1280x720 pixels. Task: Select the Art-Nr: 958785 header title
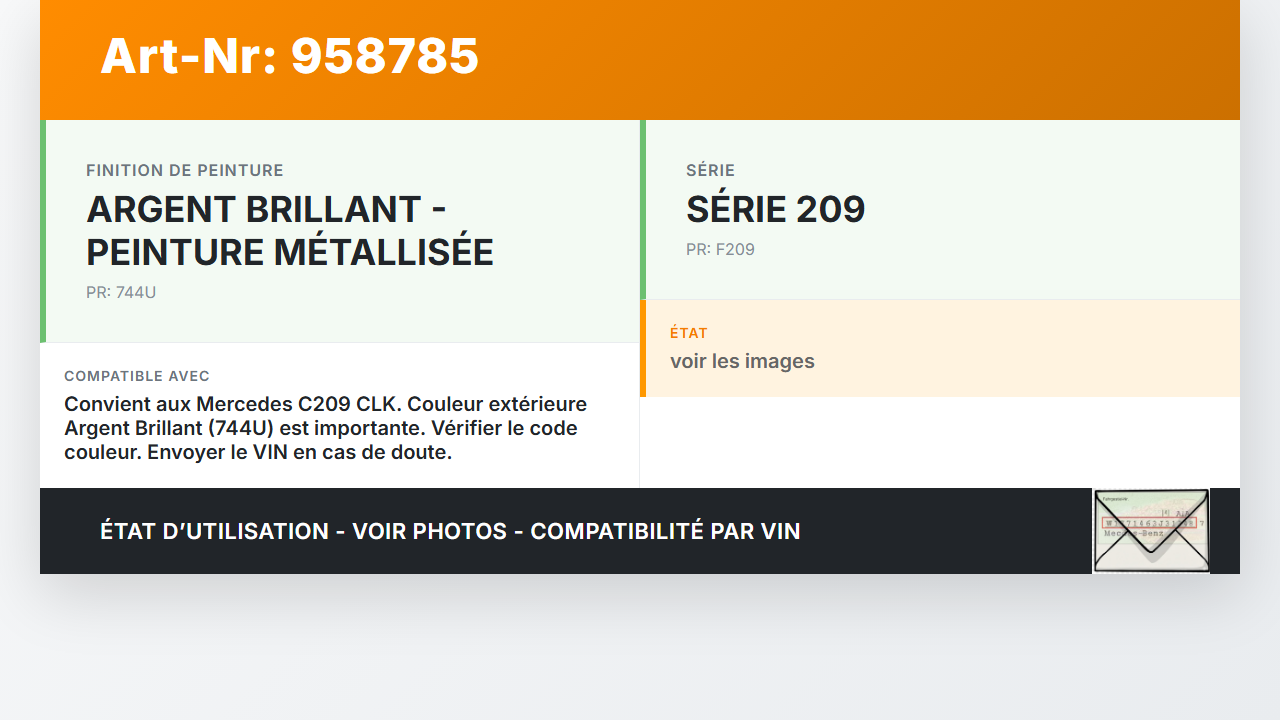tap(290, 56)
